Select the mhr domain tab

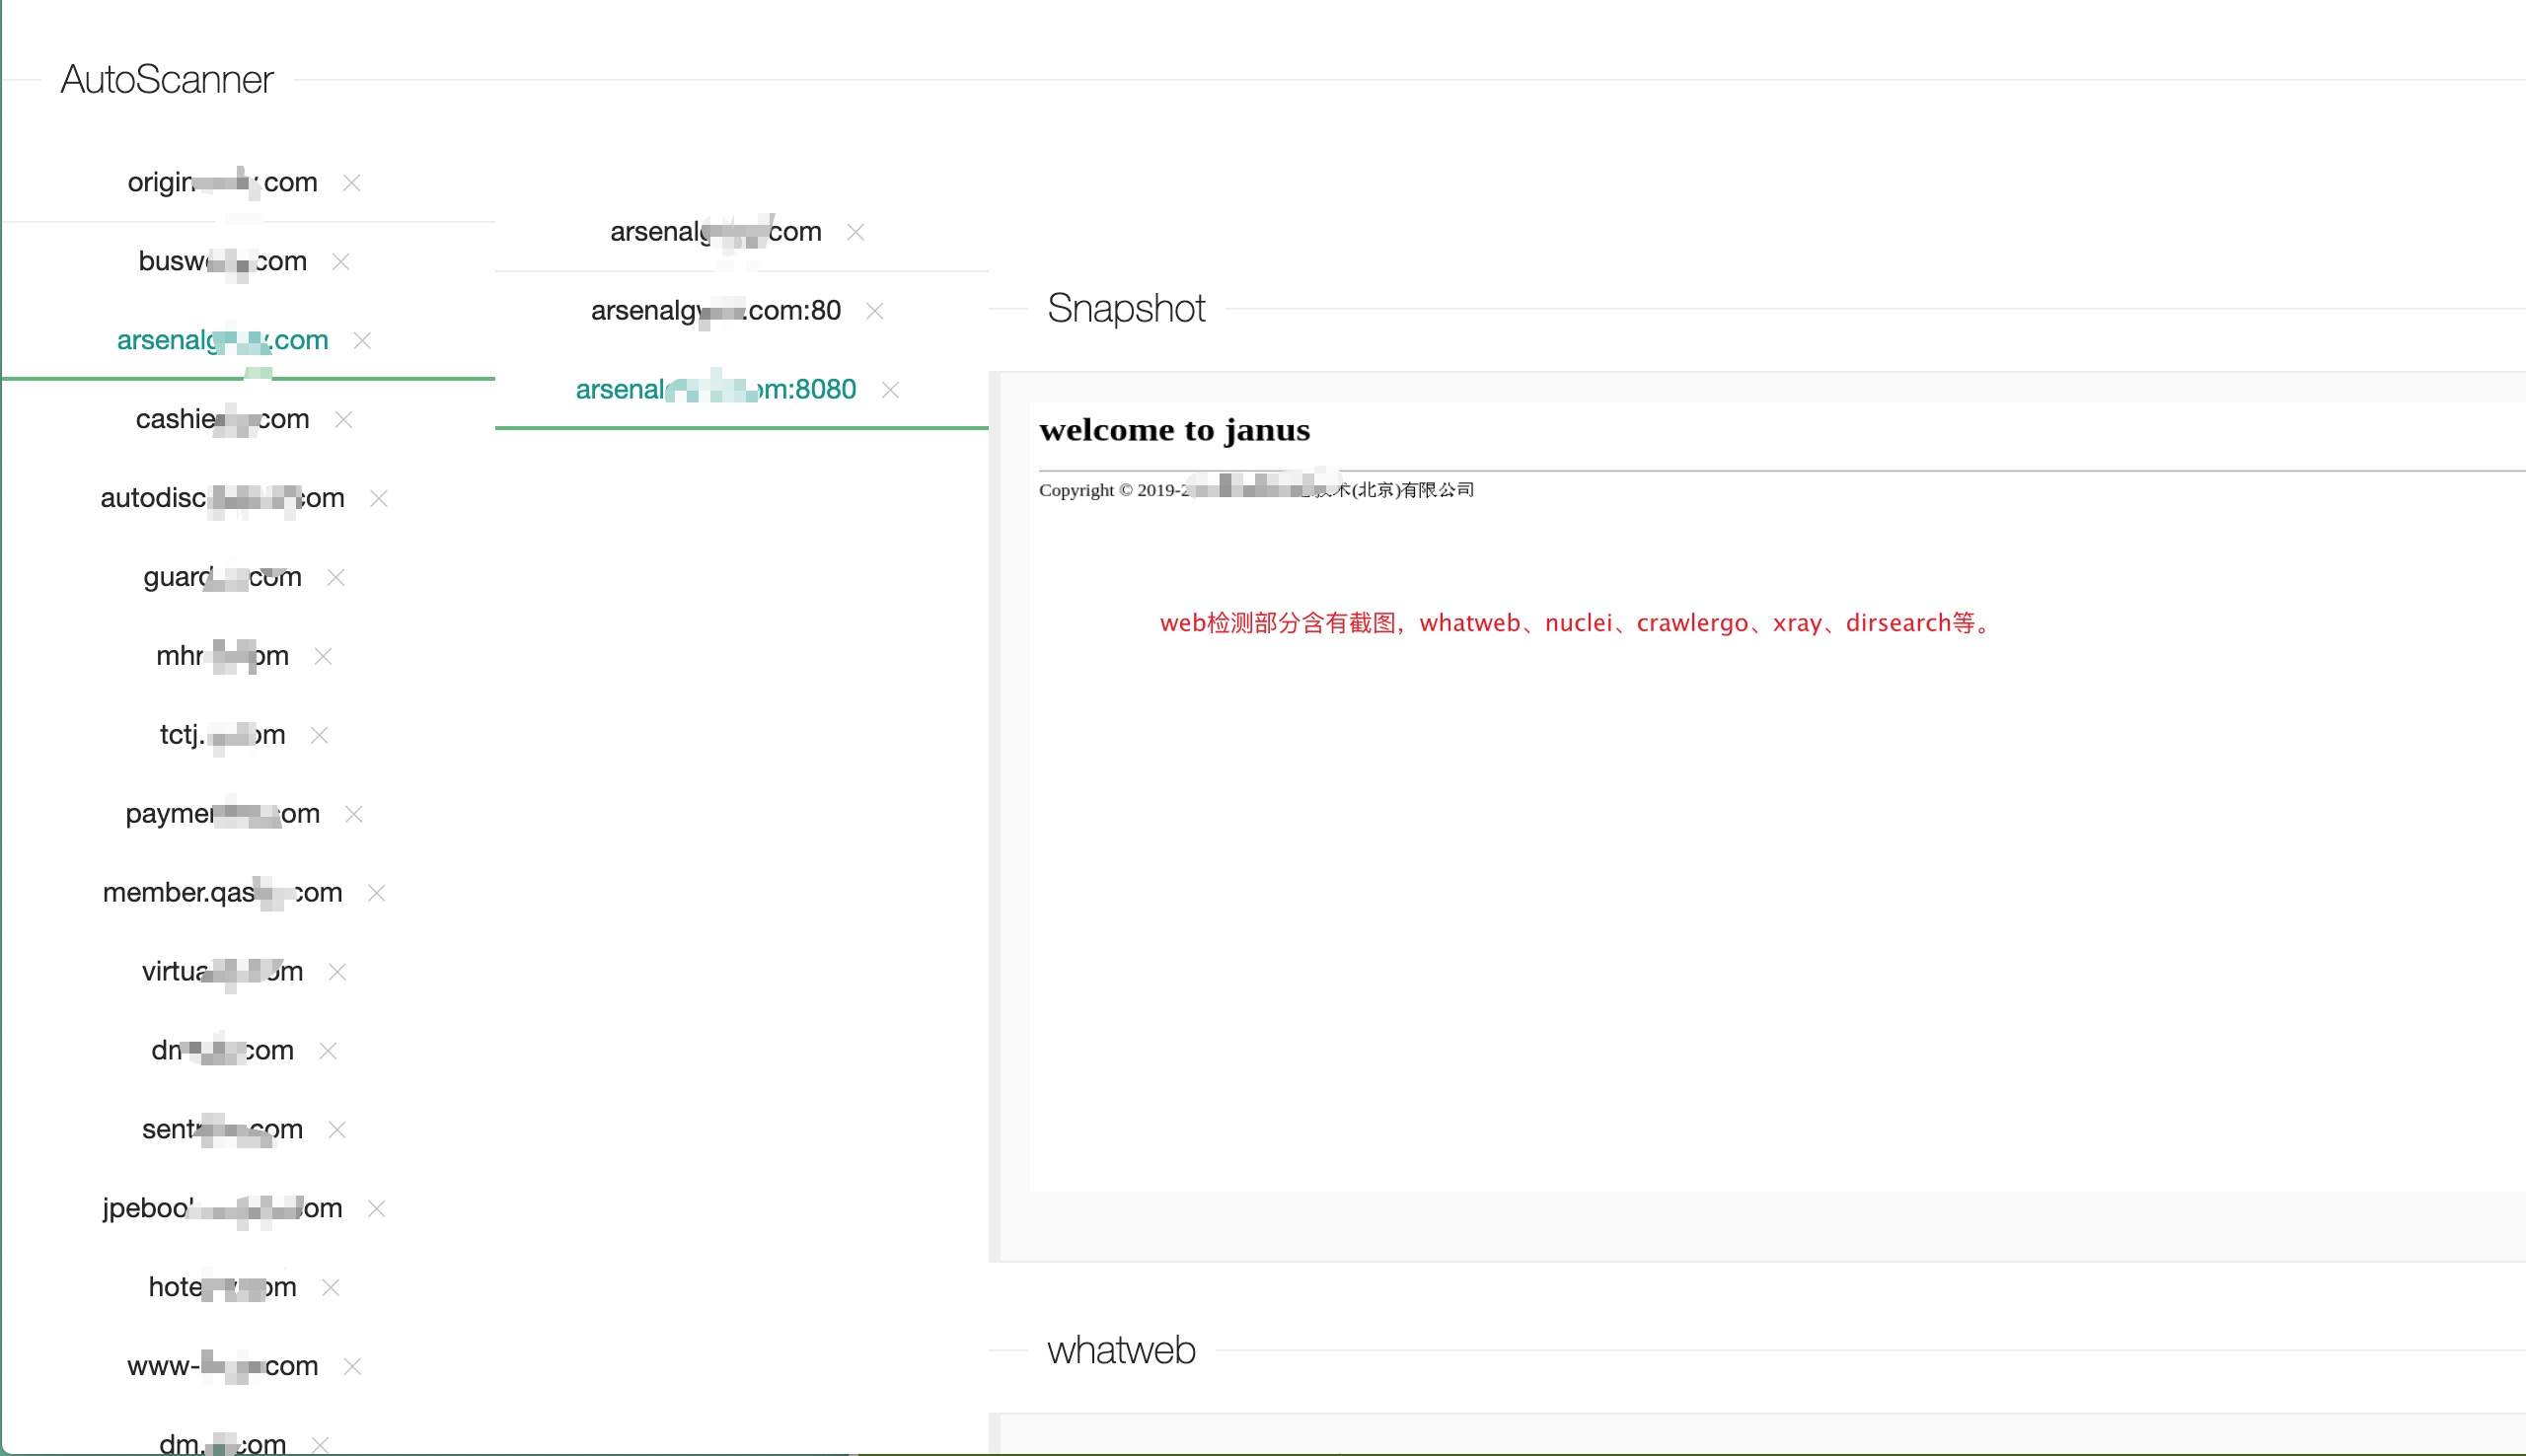(222, 656)
